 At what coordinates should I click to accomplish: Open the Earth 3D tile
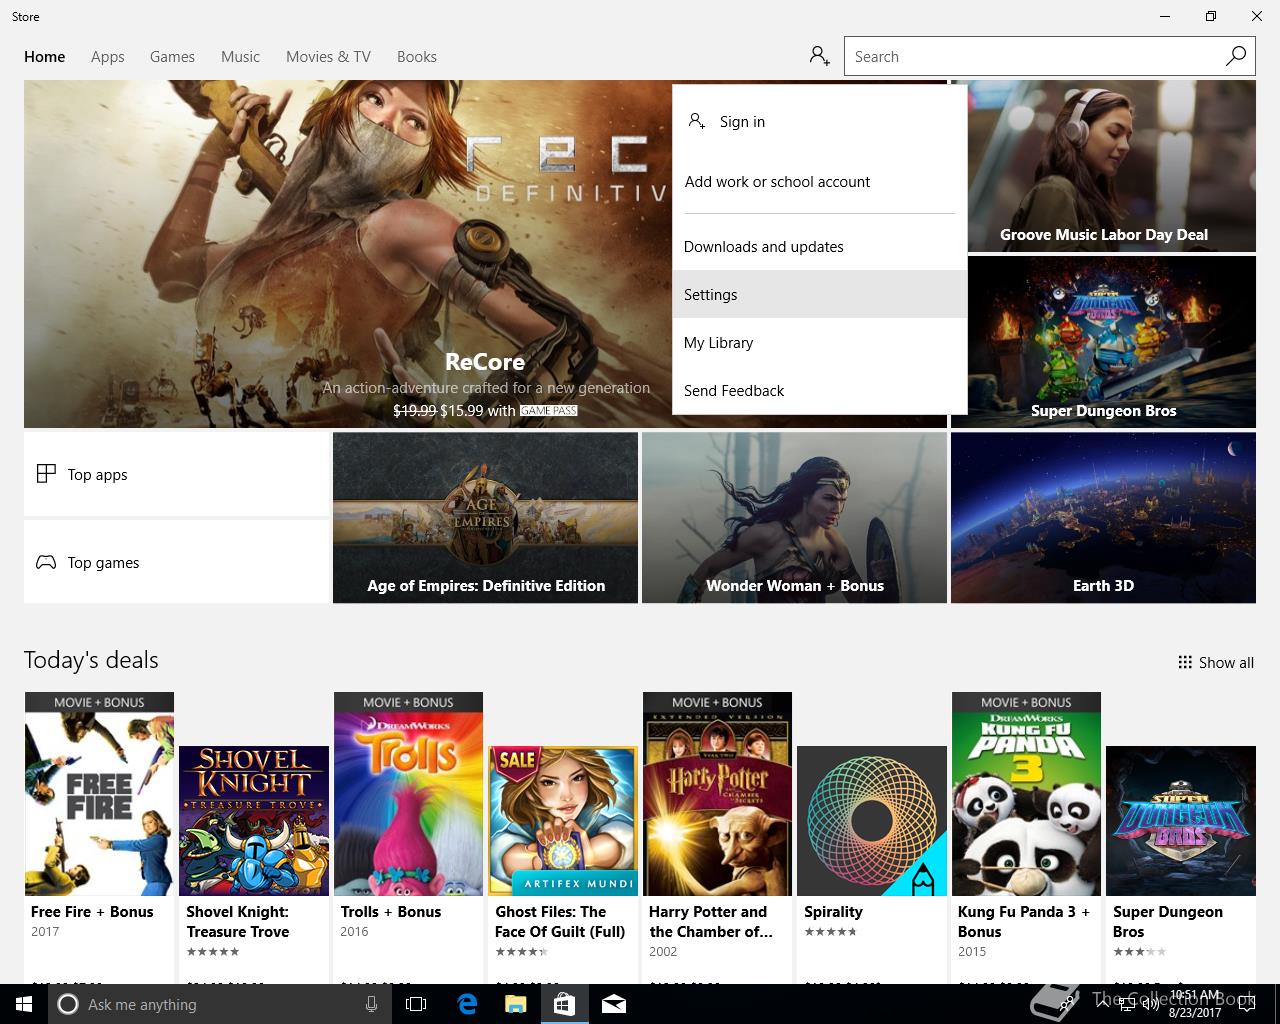(1103, 517)
